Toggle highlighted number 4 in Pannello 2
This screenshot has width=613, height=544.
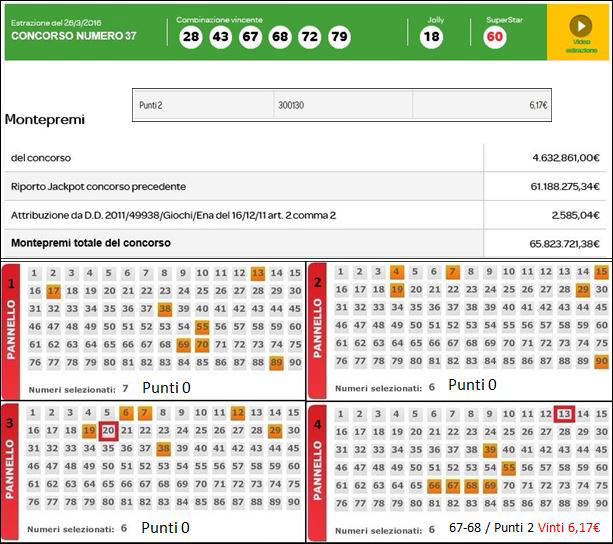397,273
